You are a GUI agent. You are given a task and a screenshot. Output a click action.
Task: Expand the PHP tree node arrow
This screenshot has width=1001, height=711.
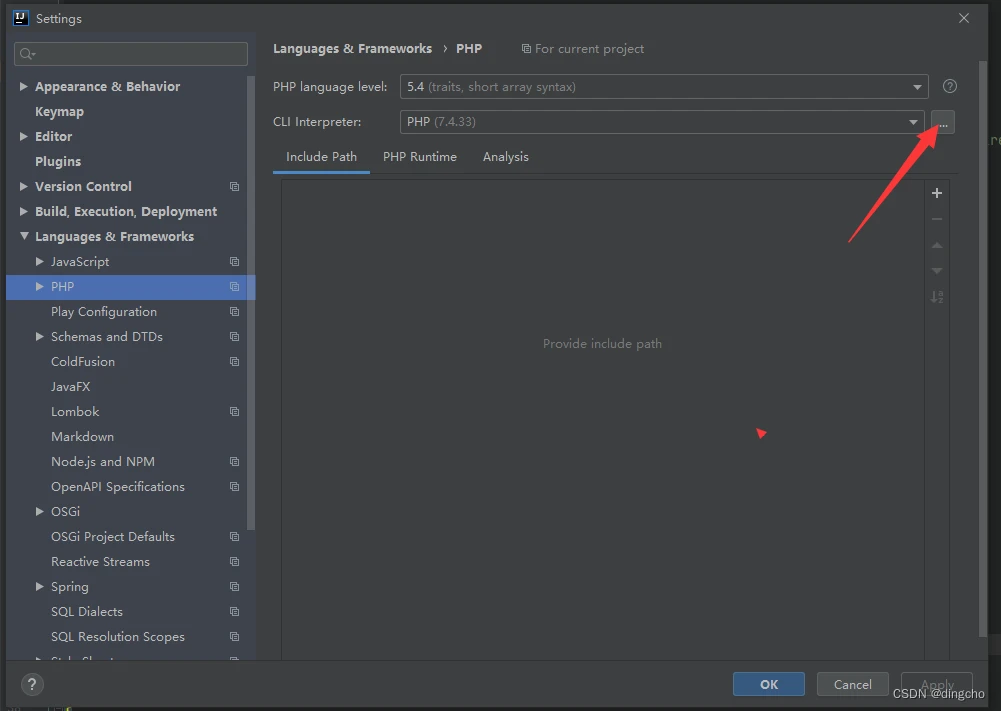click(40, 287)
